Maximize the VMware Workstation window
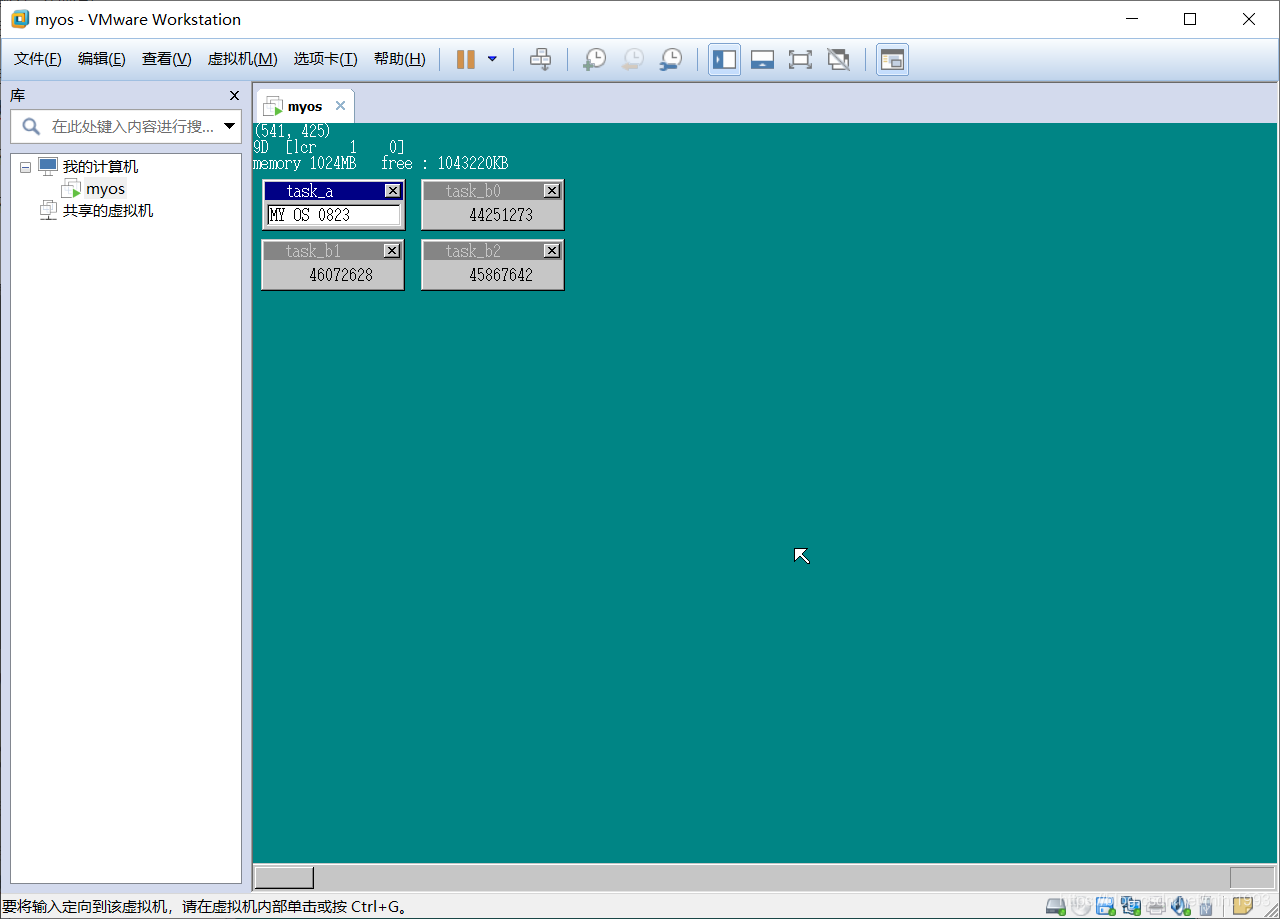 tap(1190, 19)
